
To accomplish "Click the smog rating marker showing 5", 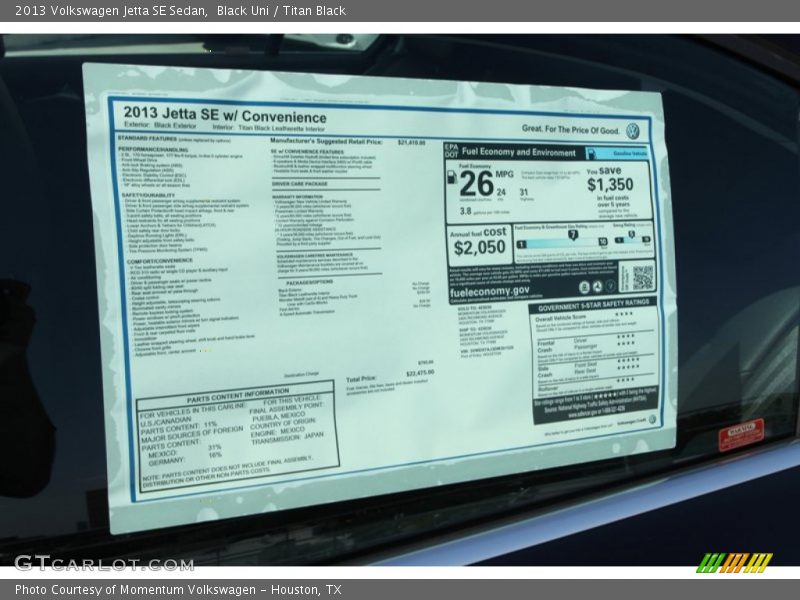I will 632,235.
